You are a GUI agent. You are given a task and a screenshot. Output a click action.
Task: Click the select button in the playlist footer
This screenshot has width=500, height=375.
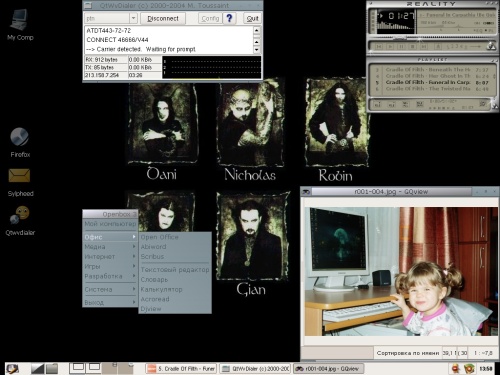coord(405,105)
